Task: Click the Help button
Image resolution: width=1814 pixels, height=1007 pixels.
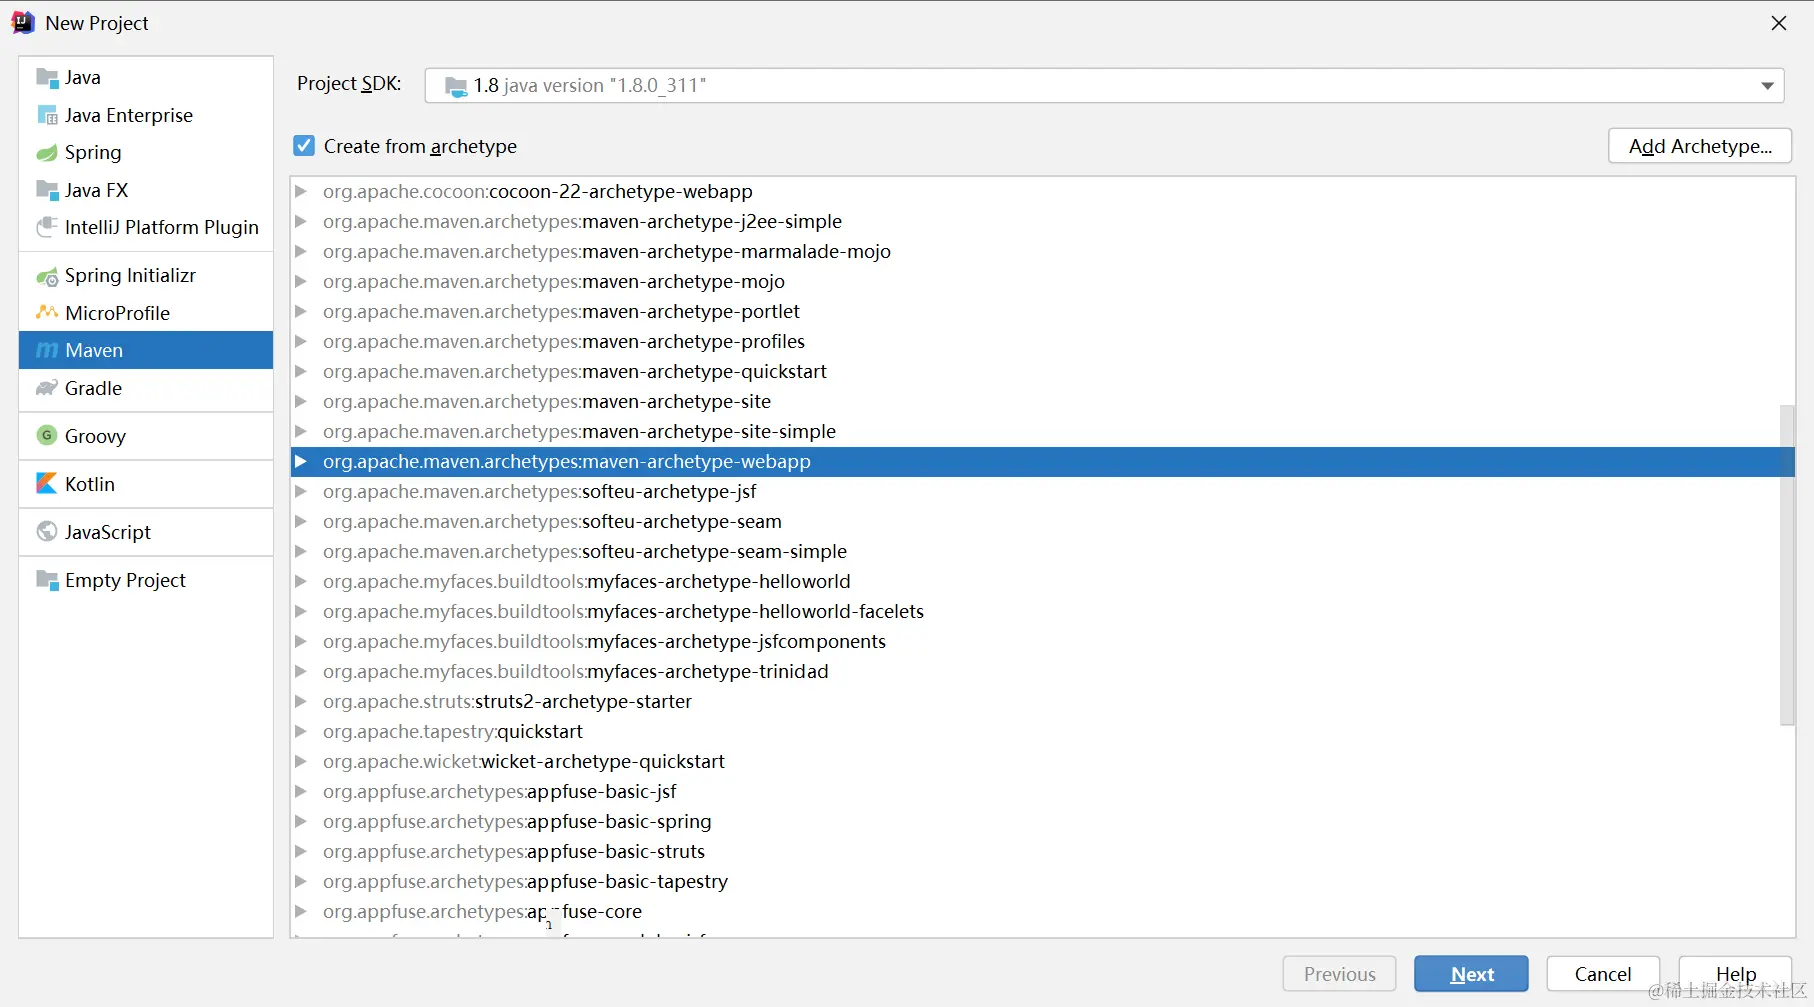Action: [x=1735, y=974]
